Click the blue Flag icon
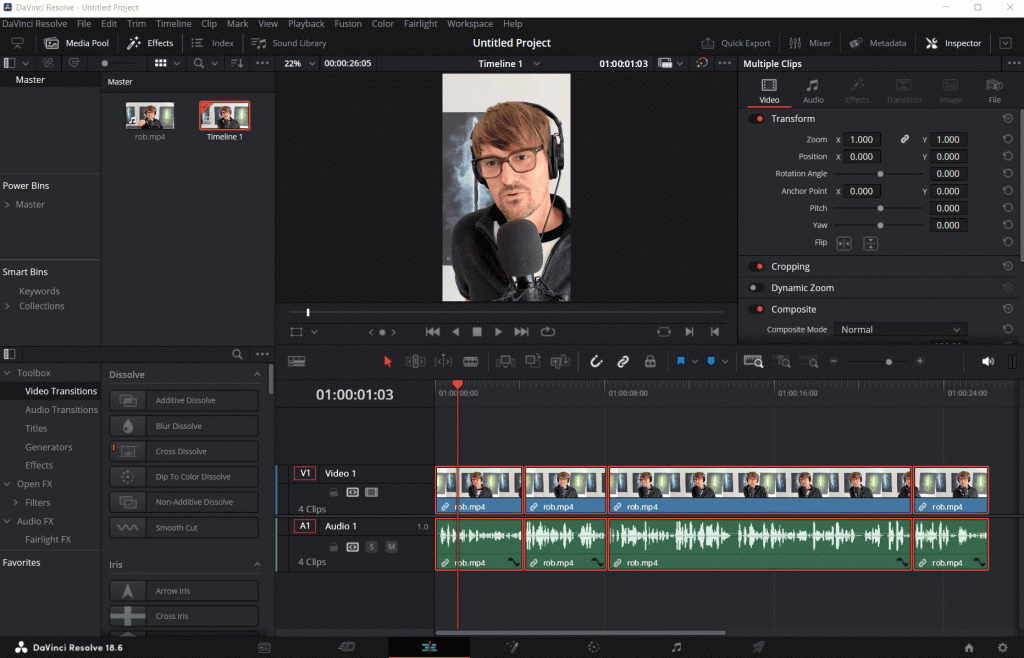Viewport: 1024px width, 658px height. 680,361
